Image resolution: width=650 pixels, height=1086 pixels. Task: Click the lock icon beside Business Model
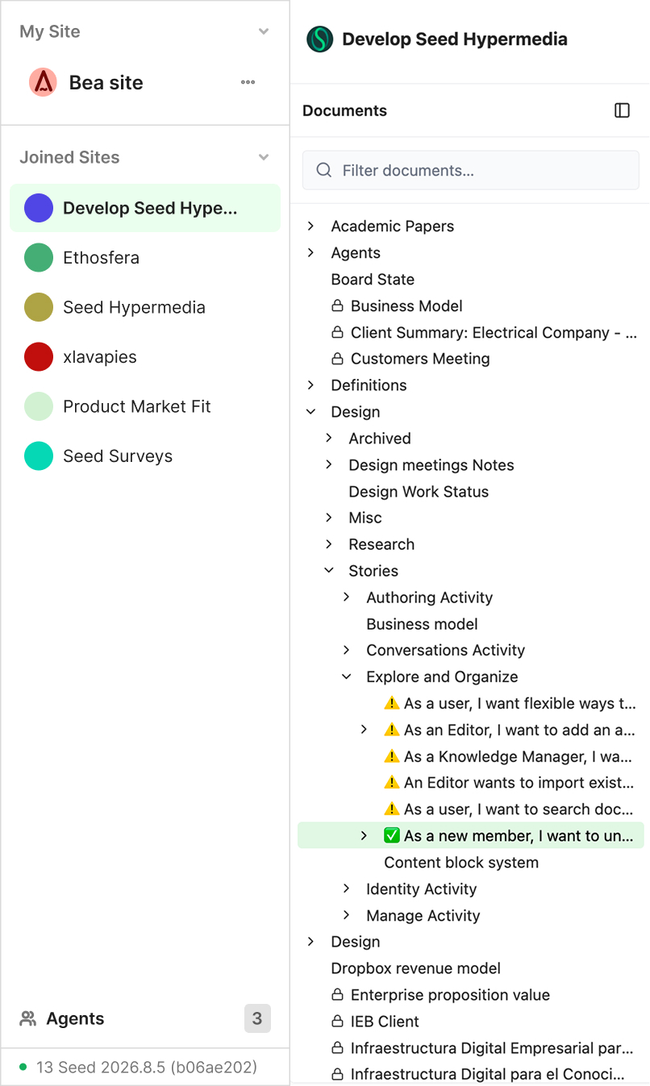tap(337, 305)
